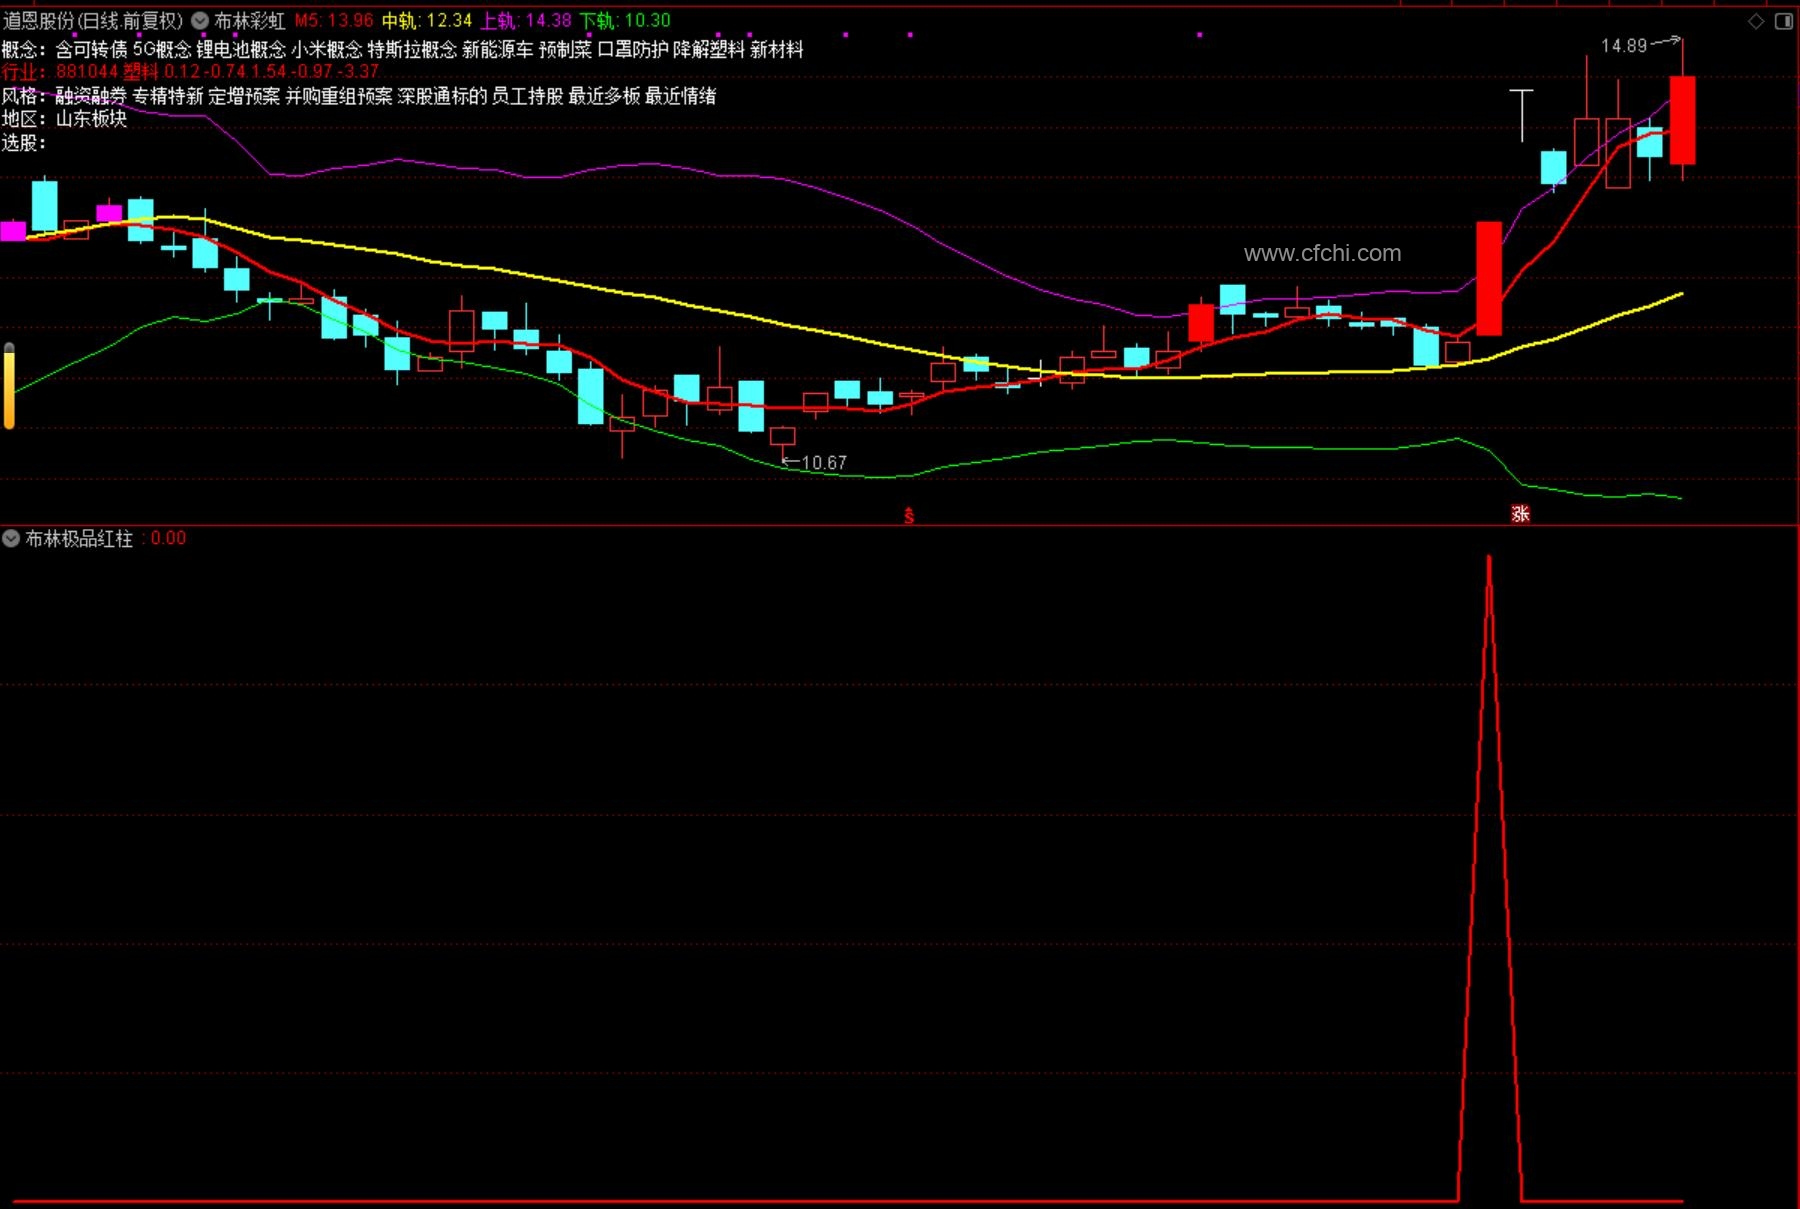Click the industry code 881044

click(x=87, y=72)
